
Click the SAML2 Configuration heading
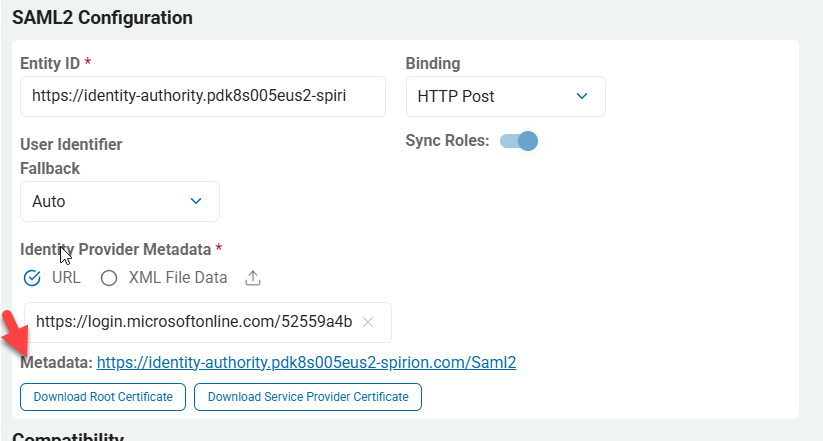click(102, 17)
